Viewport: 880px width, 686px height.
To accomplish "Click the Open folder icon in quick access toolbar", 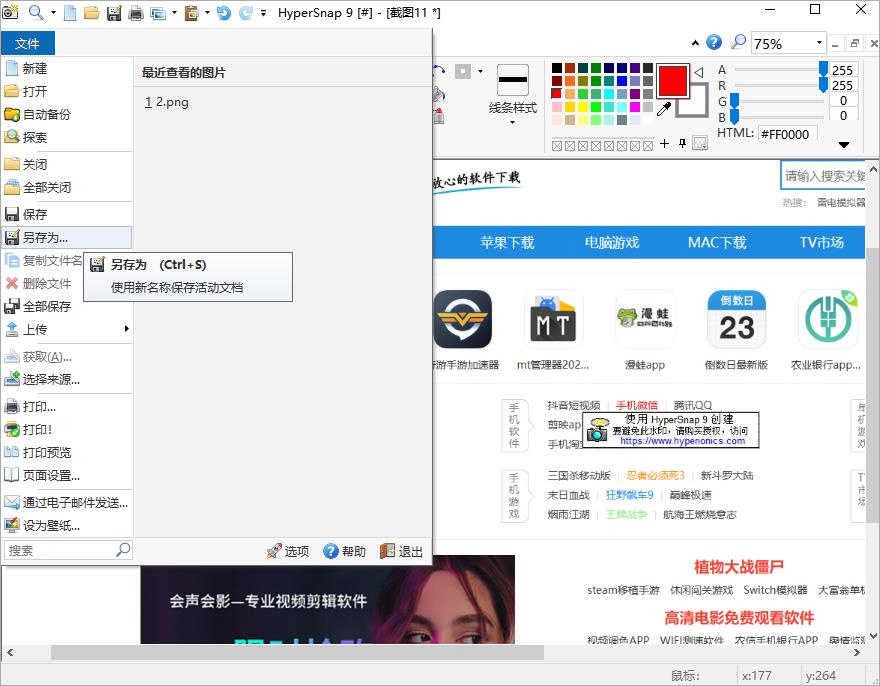I will 91,13.
